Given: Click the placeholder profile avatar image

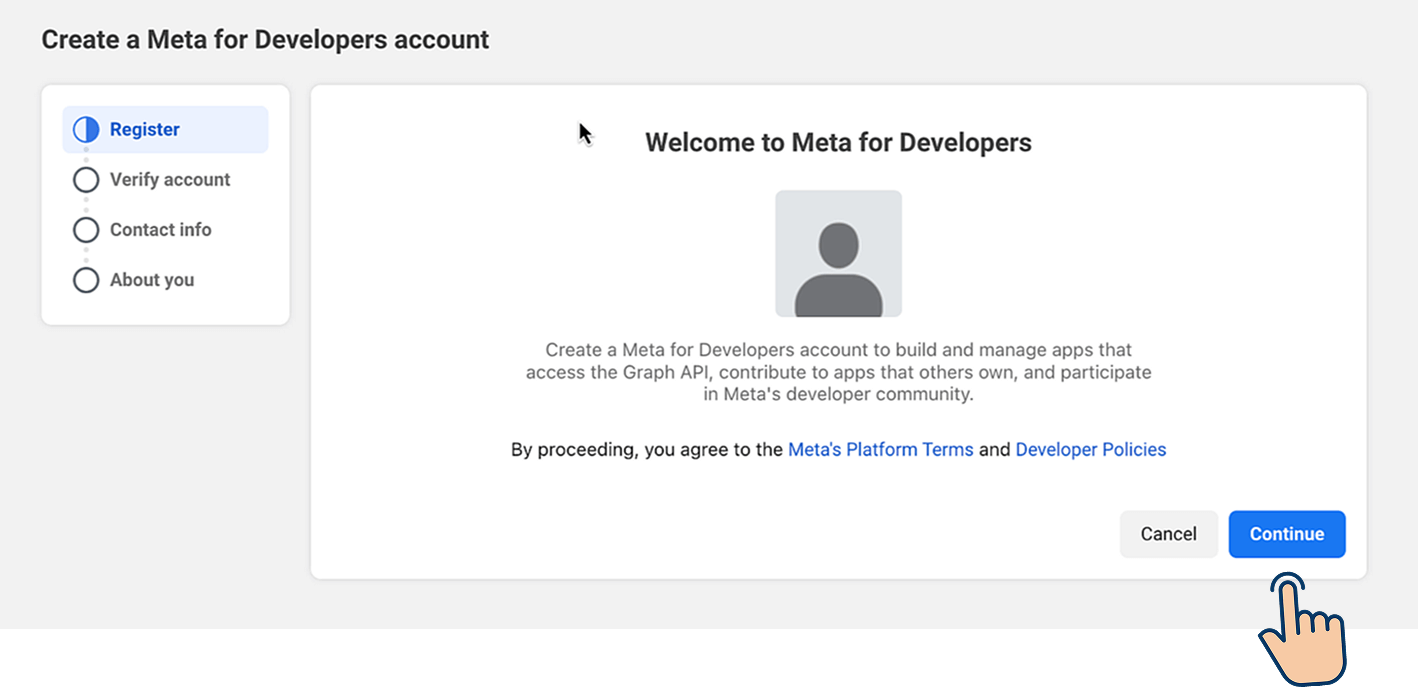Looking at the screenshot, I should (839, 254).
